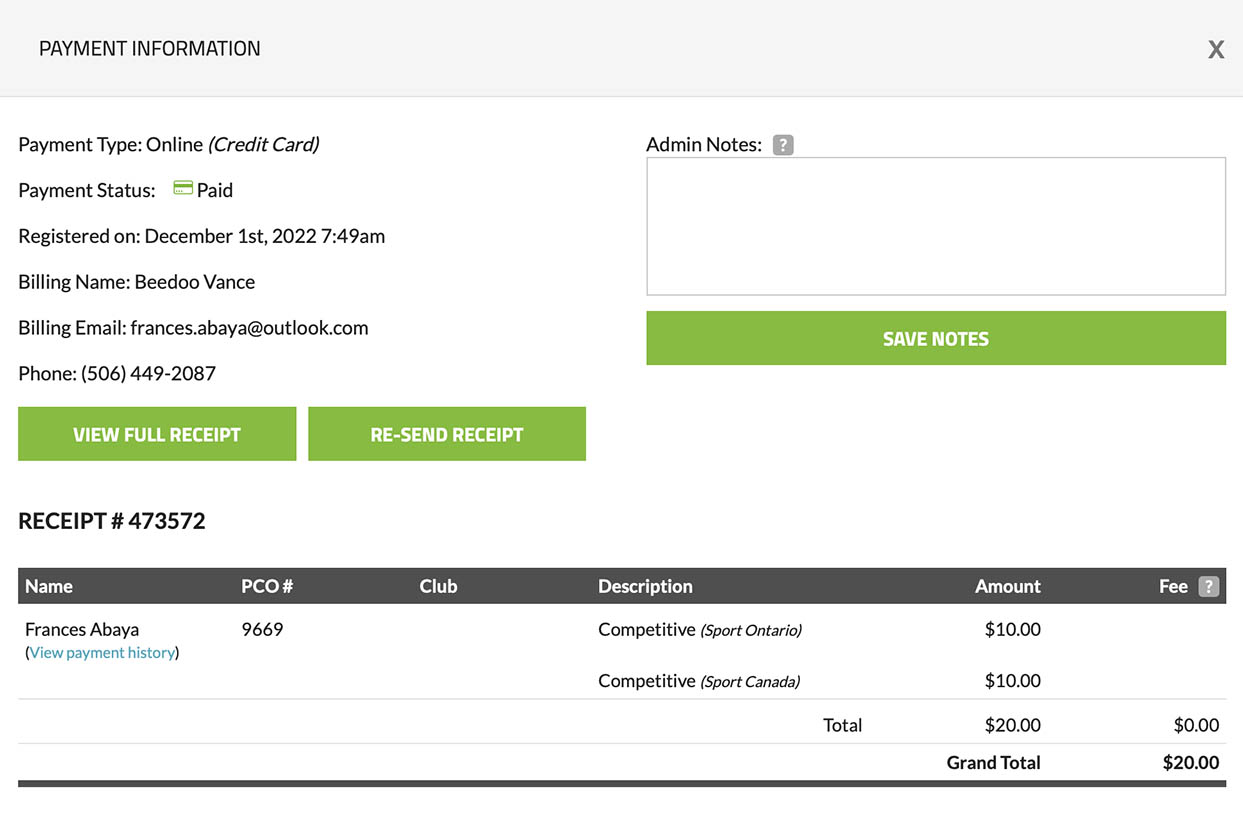Click the Fee column help icon
Image resolution: width=1243 pixels, height=826 pixels.
(x=1209, y=587)
